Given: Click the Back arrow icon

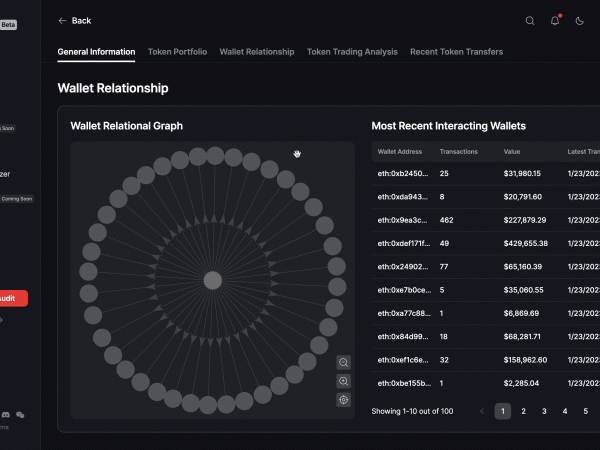Looking at the screenshot, I should 62,21.
